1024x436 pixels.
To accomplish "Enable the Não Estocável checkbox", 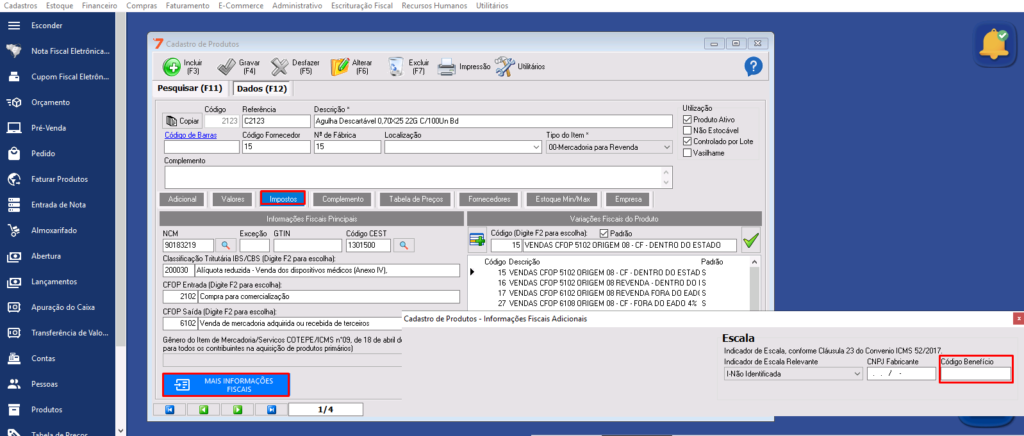I will tap(687, 131).
